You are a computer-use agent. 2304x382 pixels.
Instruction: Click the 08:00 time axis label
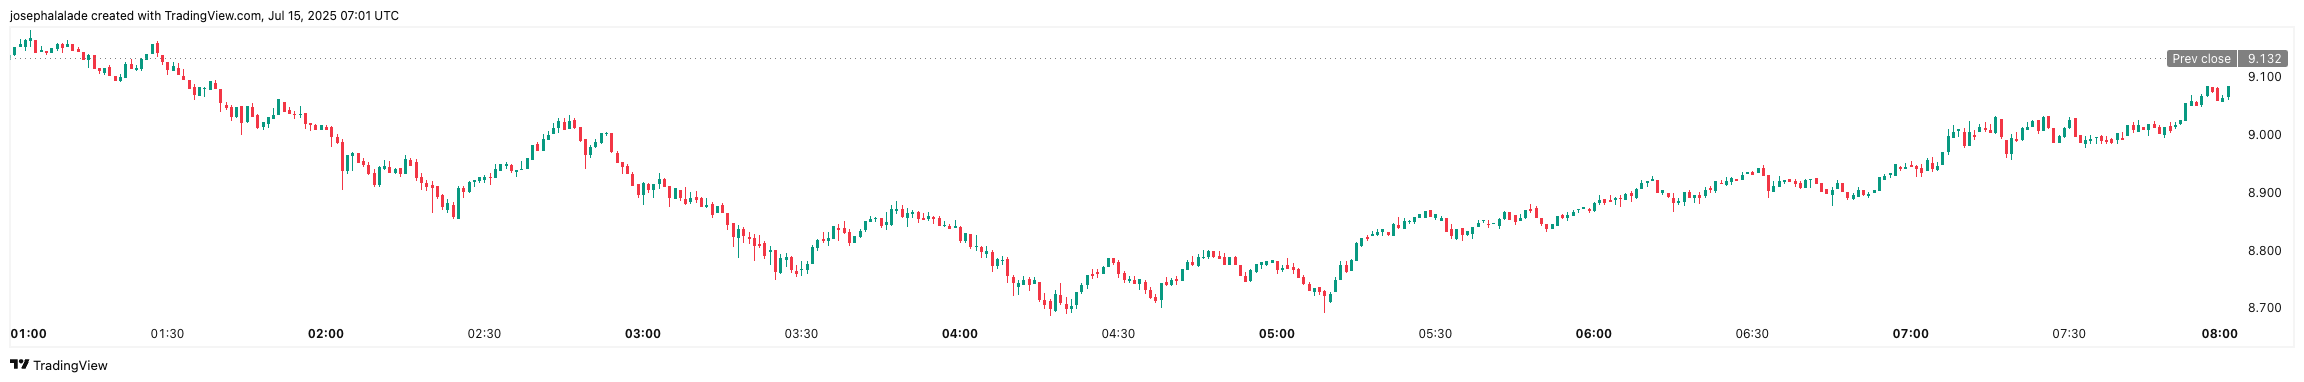tap(2220, 333)
